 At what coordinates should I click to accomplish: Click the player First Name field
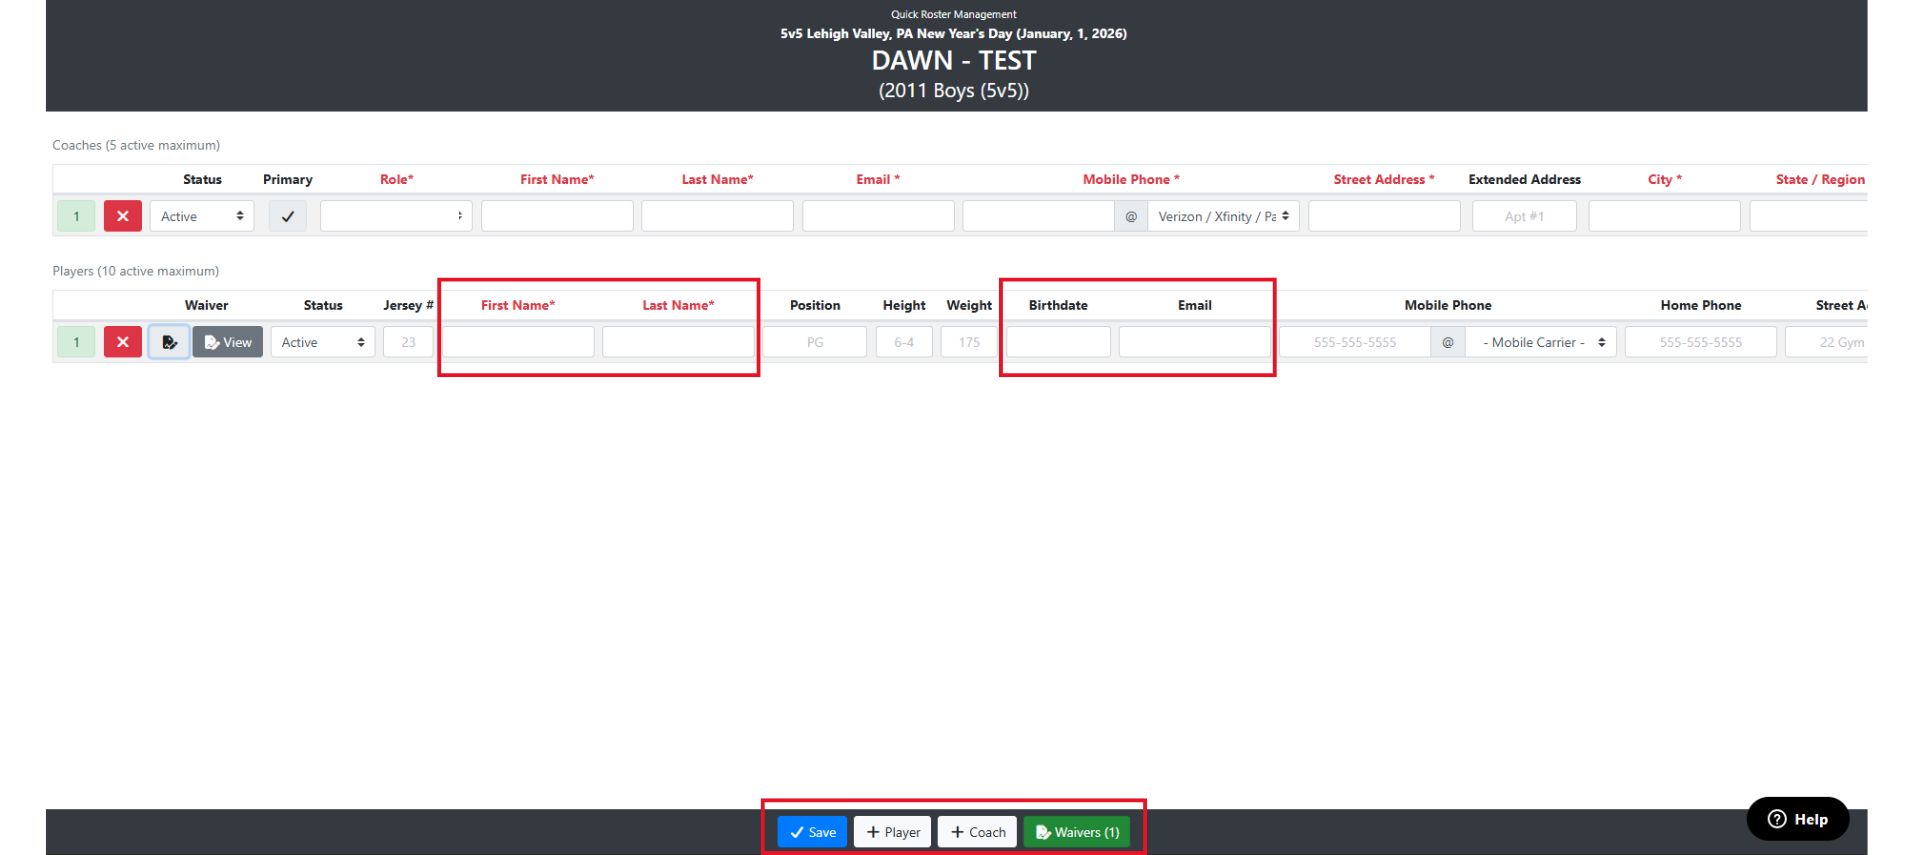click(x=518, y=342)
